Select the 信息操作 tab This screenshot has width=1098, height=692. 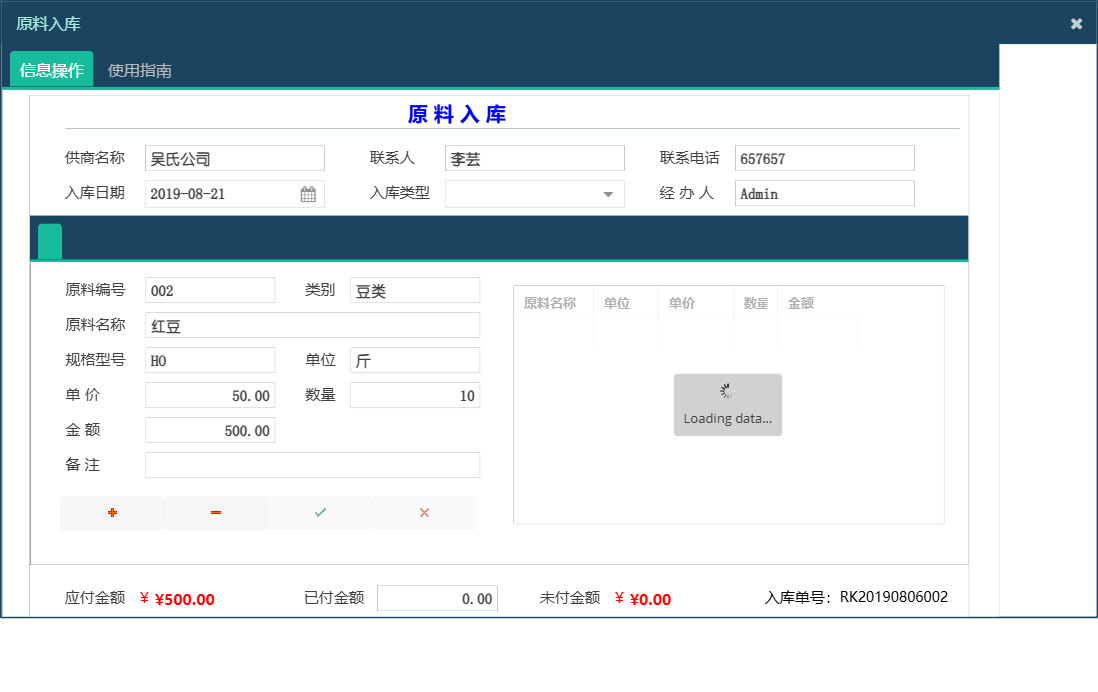[x=50, y=70]
